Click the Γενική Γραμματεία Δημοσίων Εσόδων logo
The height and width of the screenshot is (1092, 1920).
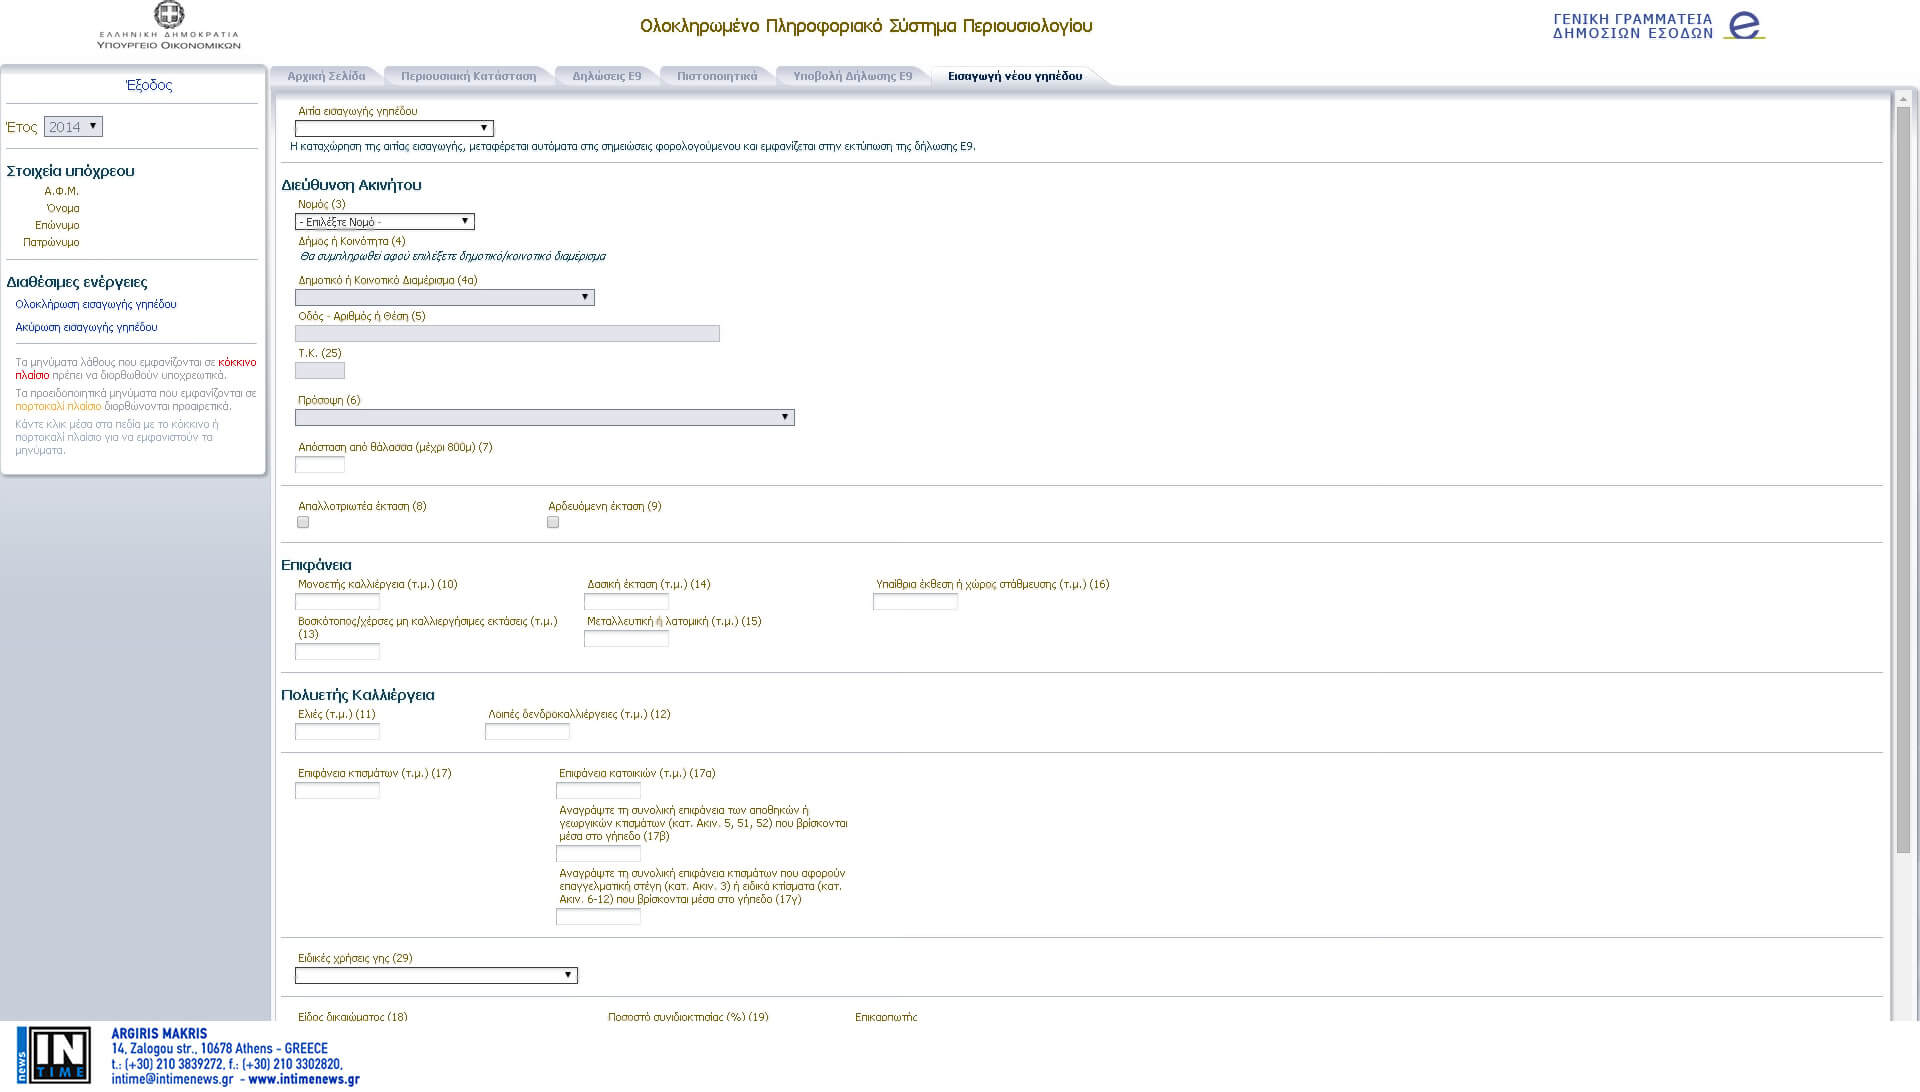(1659, 26)
